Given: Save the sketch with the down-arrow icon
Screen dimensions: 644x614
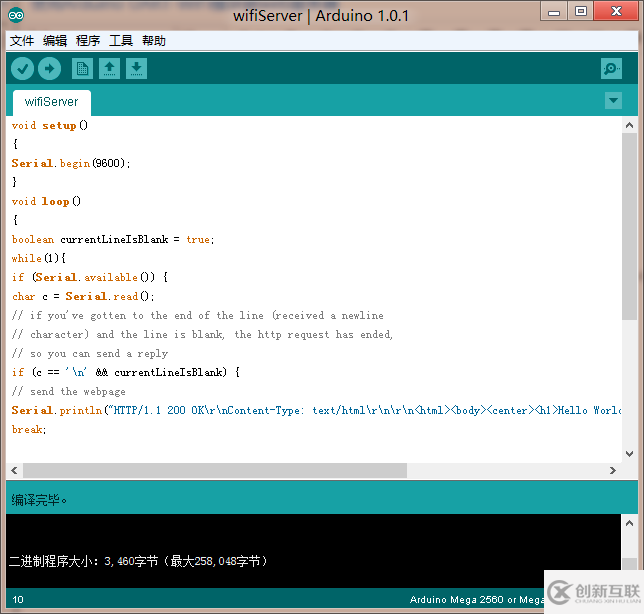Looking at the screenshot, I should tap(136, 69).
